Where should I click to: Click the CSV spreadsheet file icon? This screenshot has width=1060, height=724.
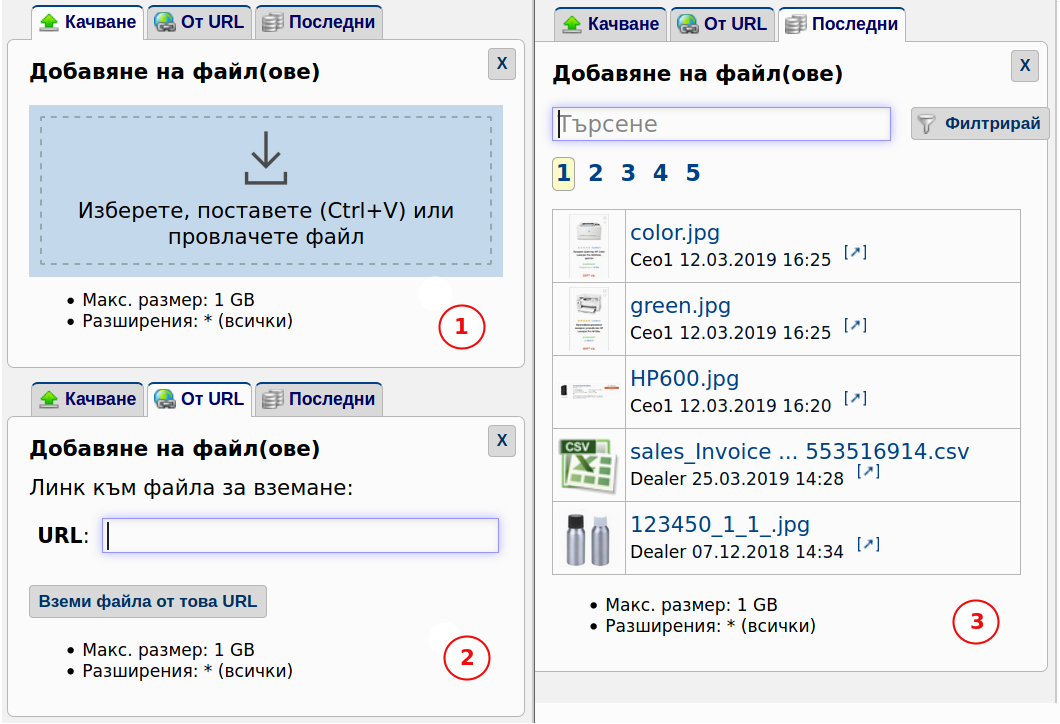[x=587, y=465]
